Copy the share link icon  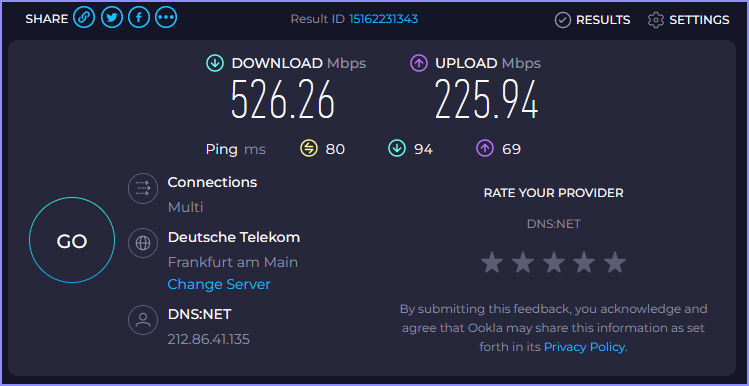tap(84, 18)
